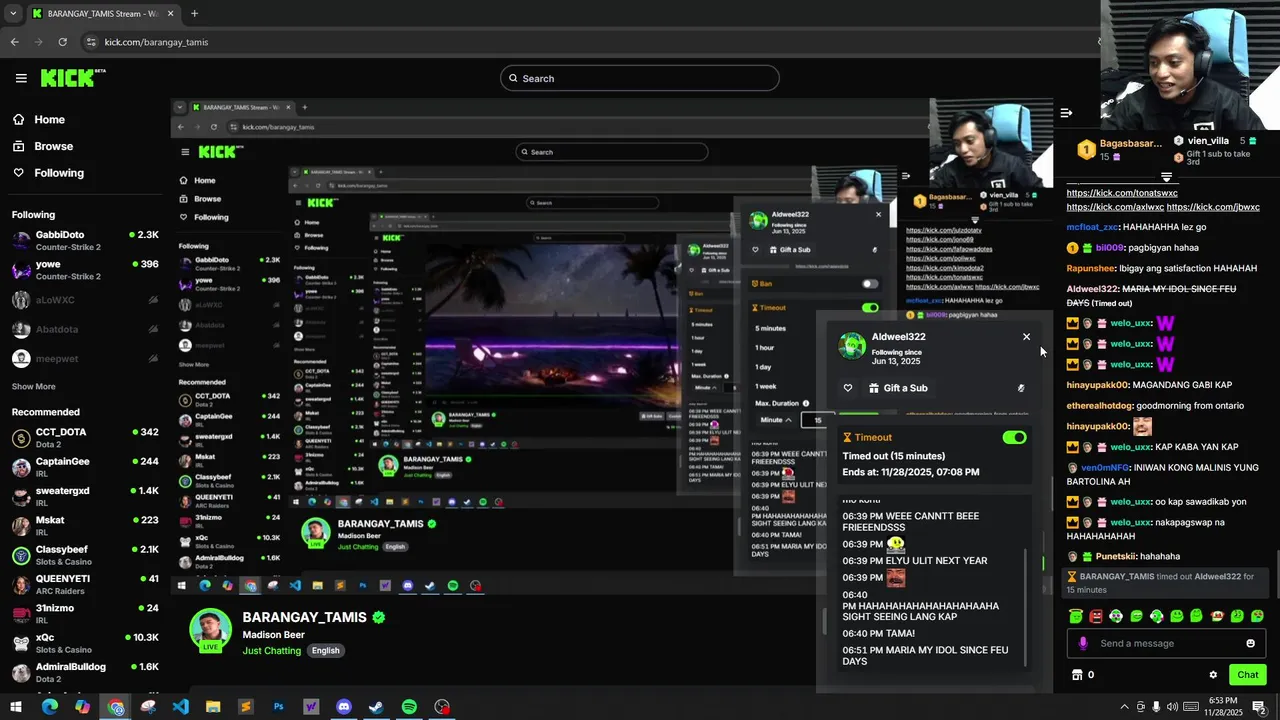Open browser tab search dropdown
Image resolution: width=1280 pixels, height=720 pixels.
click(14, 13)
